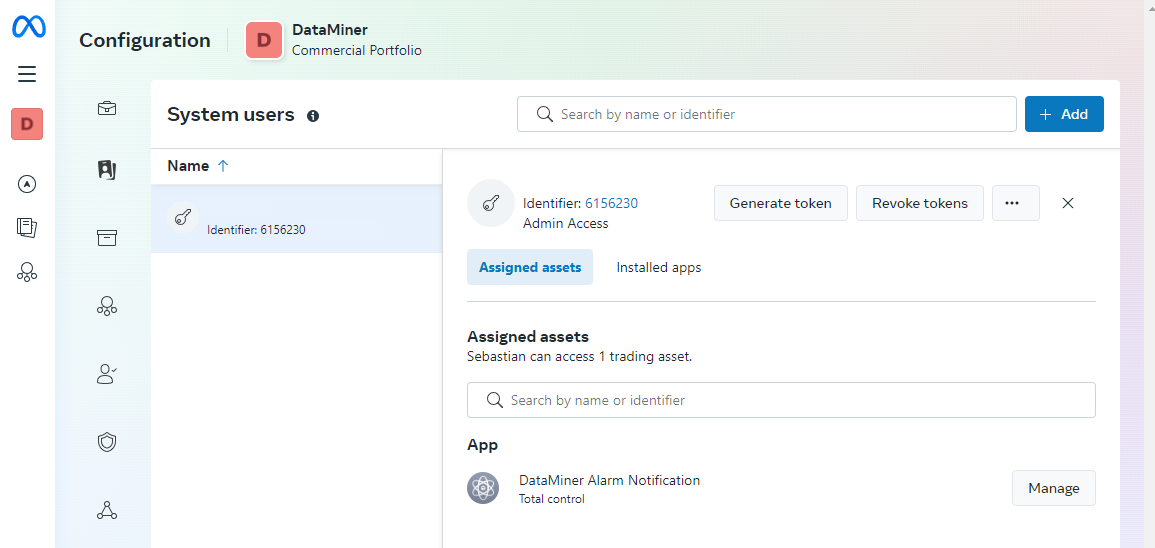Select the red D account tile in left rail

point(27,124)
